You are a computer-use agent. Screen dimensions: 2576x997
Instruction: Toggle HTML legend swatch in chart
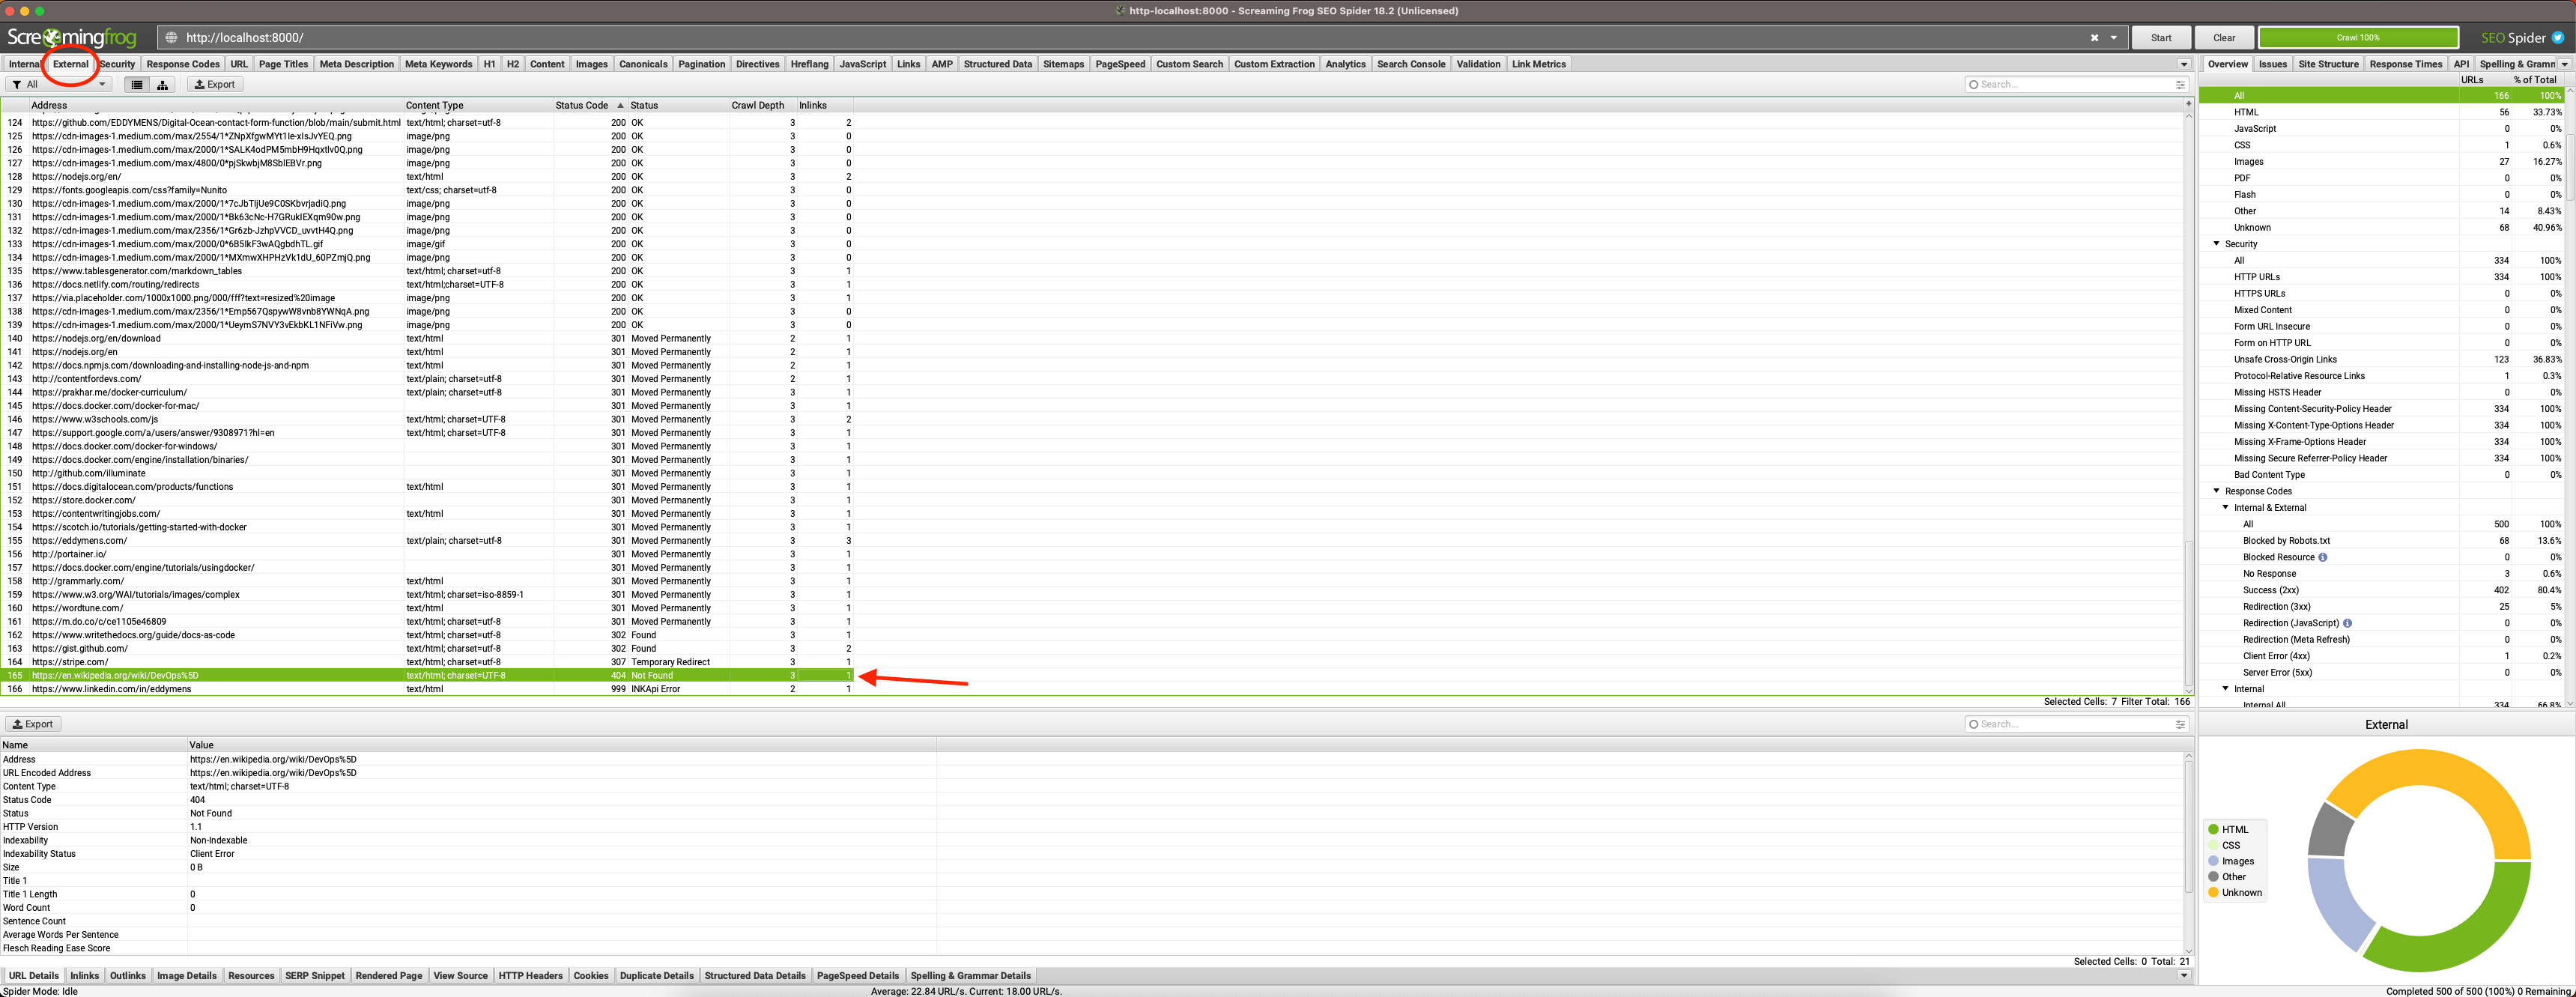coord(2214,829)
